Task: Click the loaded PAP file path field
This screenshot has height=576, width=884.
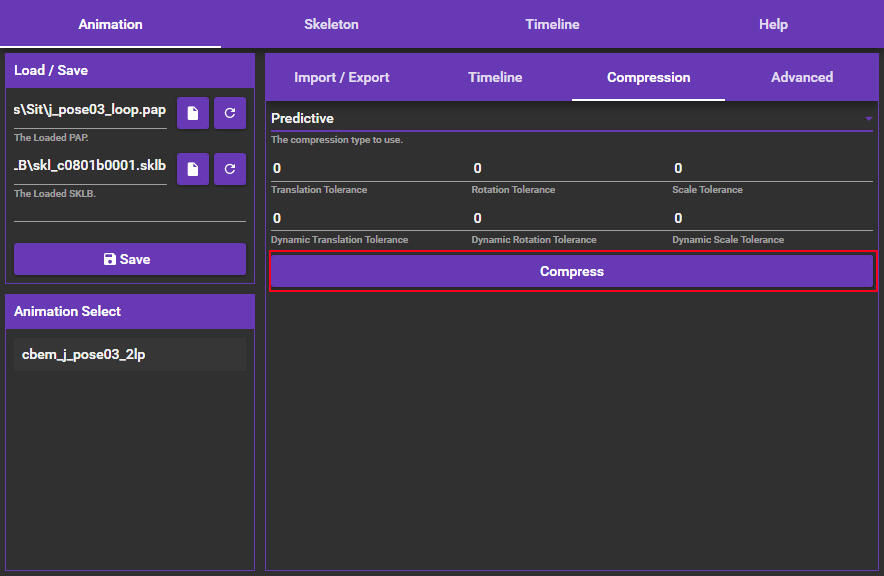Action: click(x=90, y=111)
